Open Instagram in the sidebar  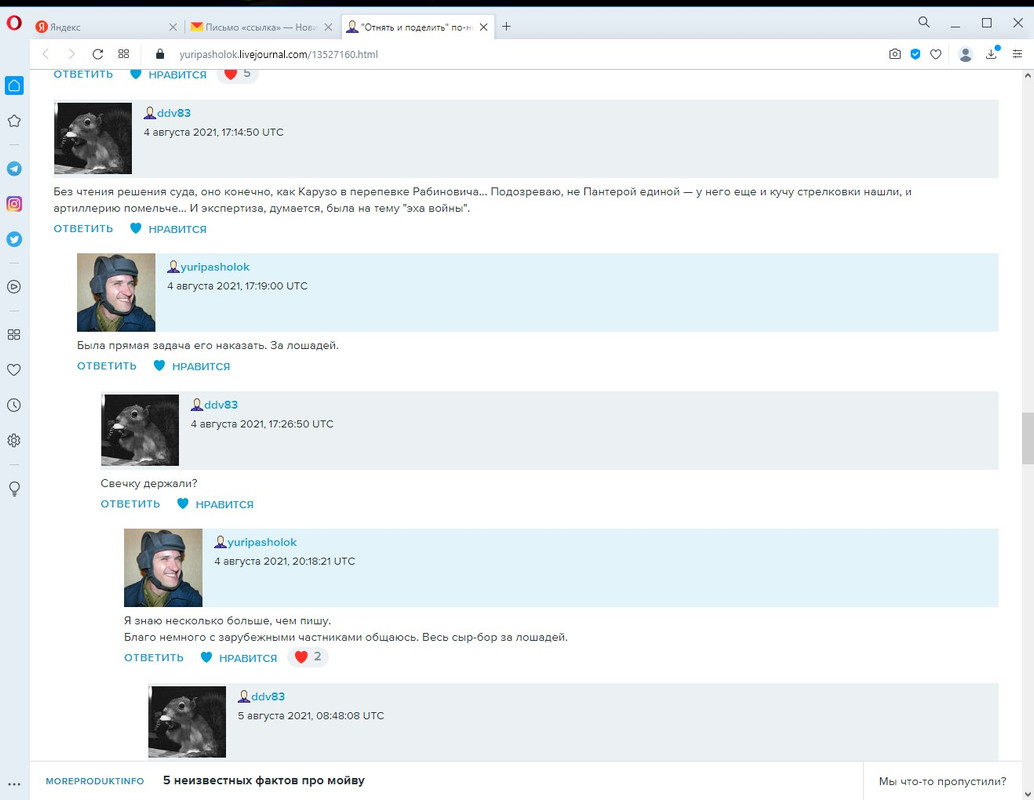click(x=14, y=204)
